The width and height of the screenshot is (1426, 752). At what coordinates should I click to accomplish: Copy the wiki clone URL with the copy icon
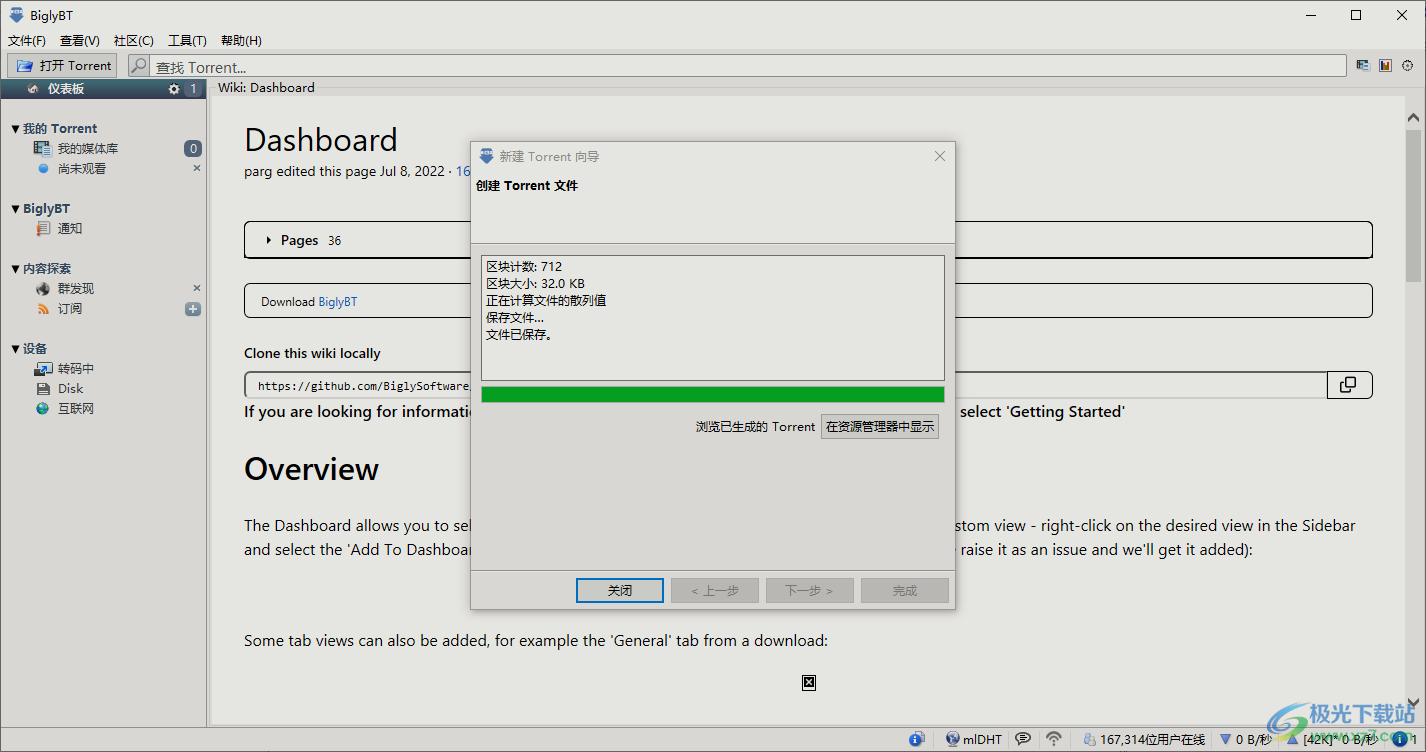1349,385
